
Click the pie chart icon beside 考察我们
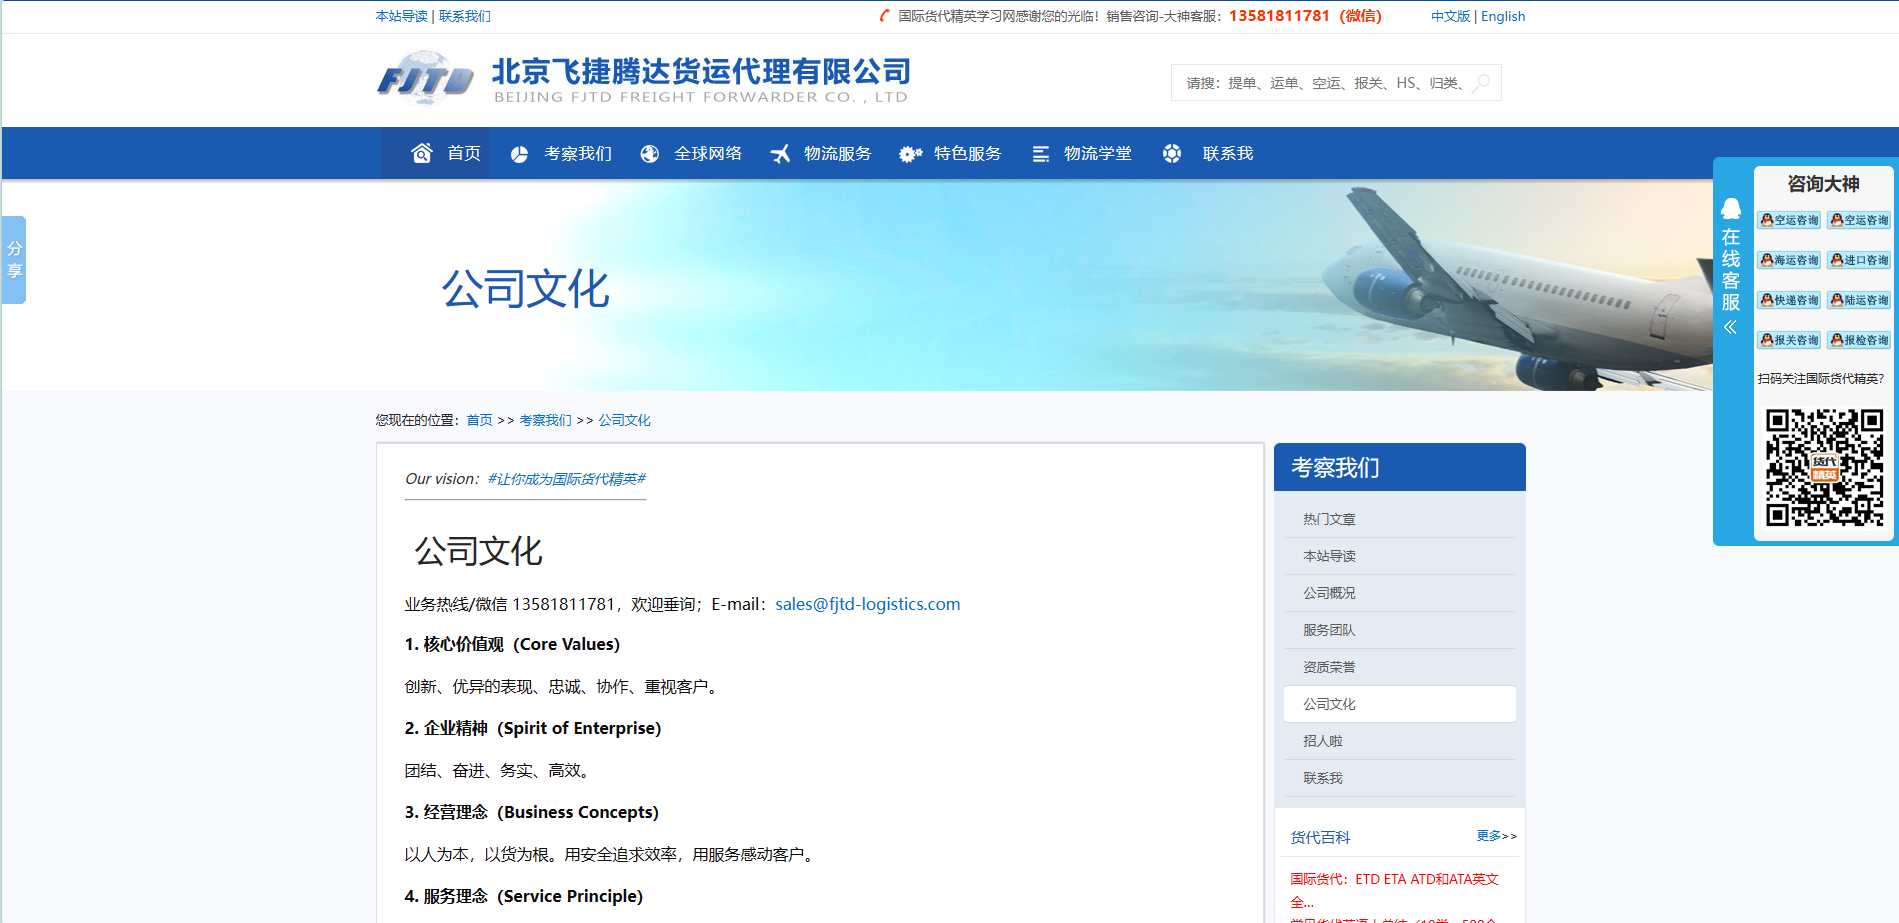[x=519, y=154]
